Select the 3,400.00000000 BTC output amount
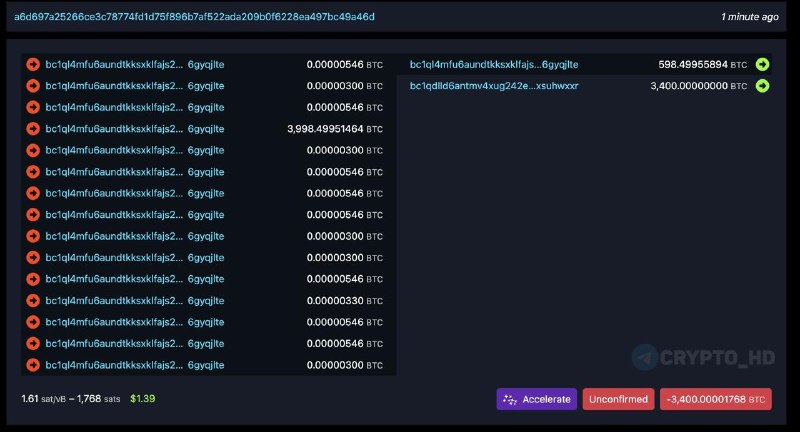The height and width of the screenshot is (432, 800). pyautogui.click(x=698, y=86)
